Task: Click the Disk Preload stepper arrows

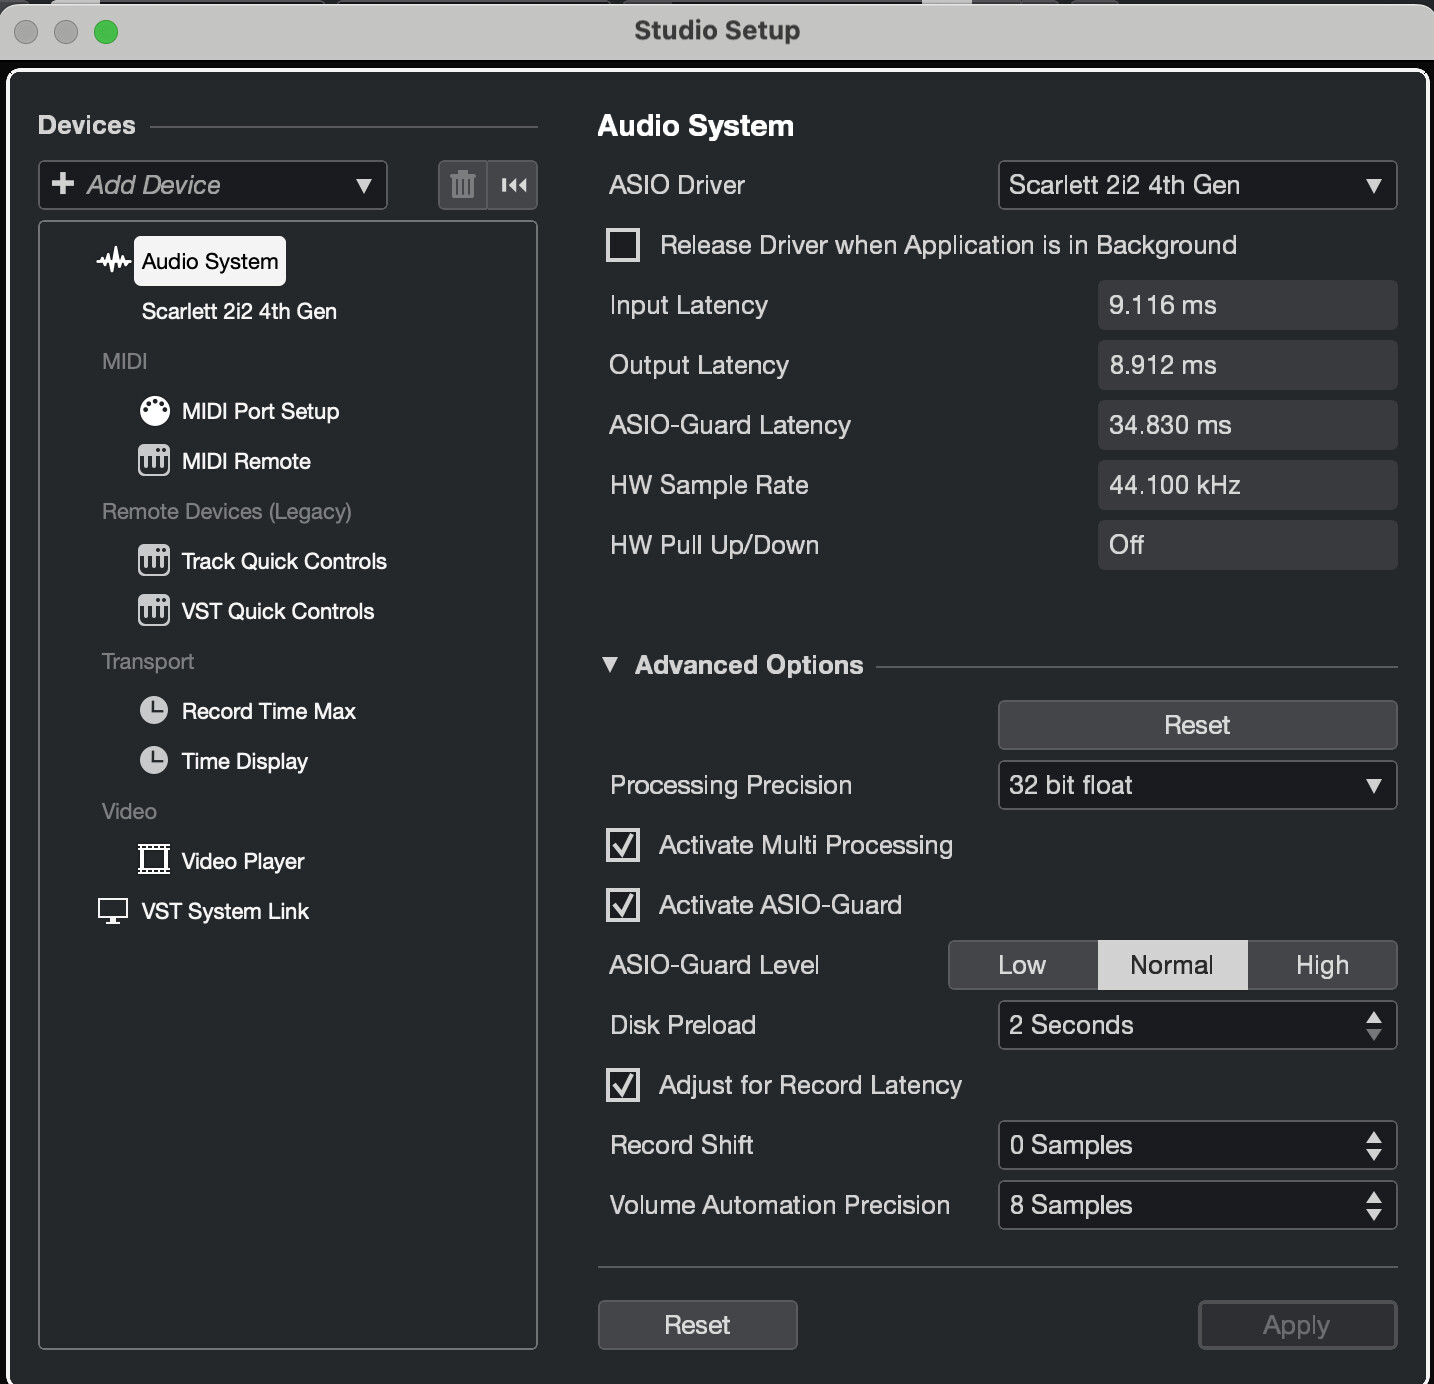Action: pos(1374,1025)
